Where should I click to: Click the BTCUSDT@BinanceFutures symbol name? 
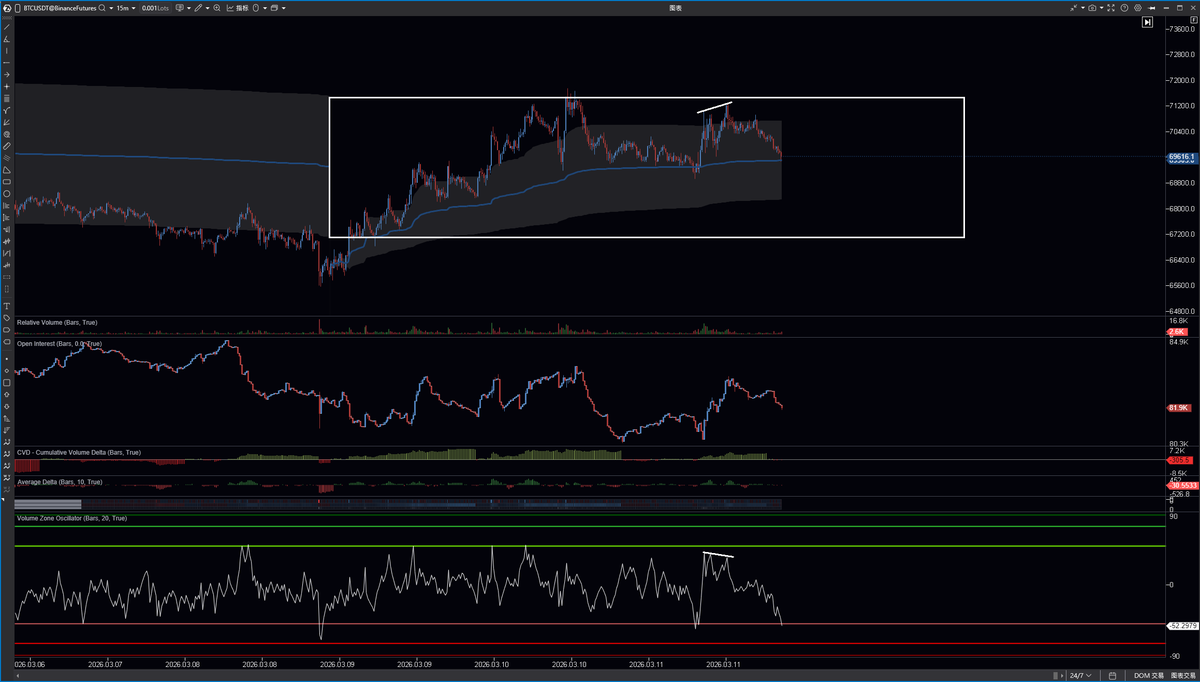[62, 7]
